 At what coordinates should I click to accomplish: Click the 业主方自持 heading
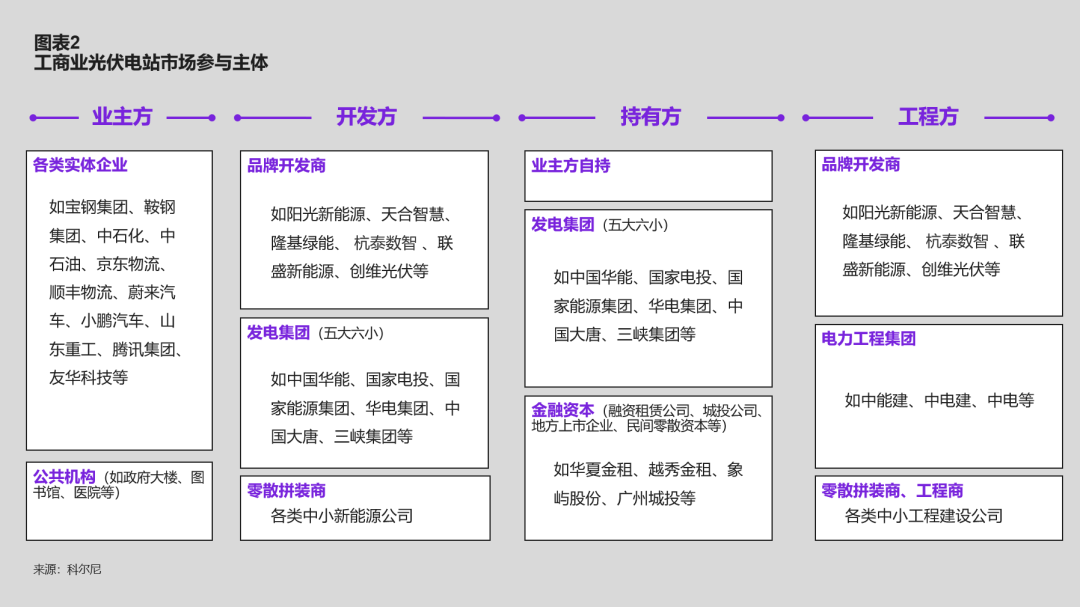570,166
